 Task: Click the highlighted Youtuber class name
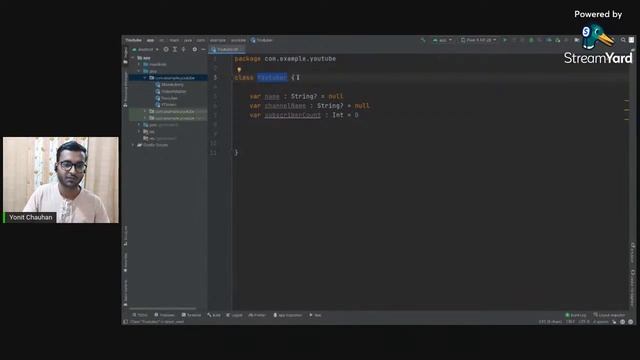[x=272, y=78]
